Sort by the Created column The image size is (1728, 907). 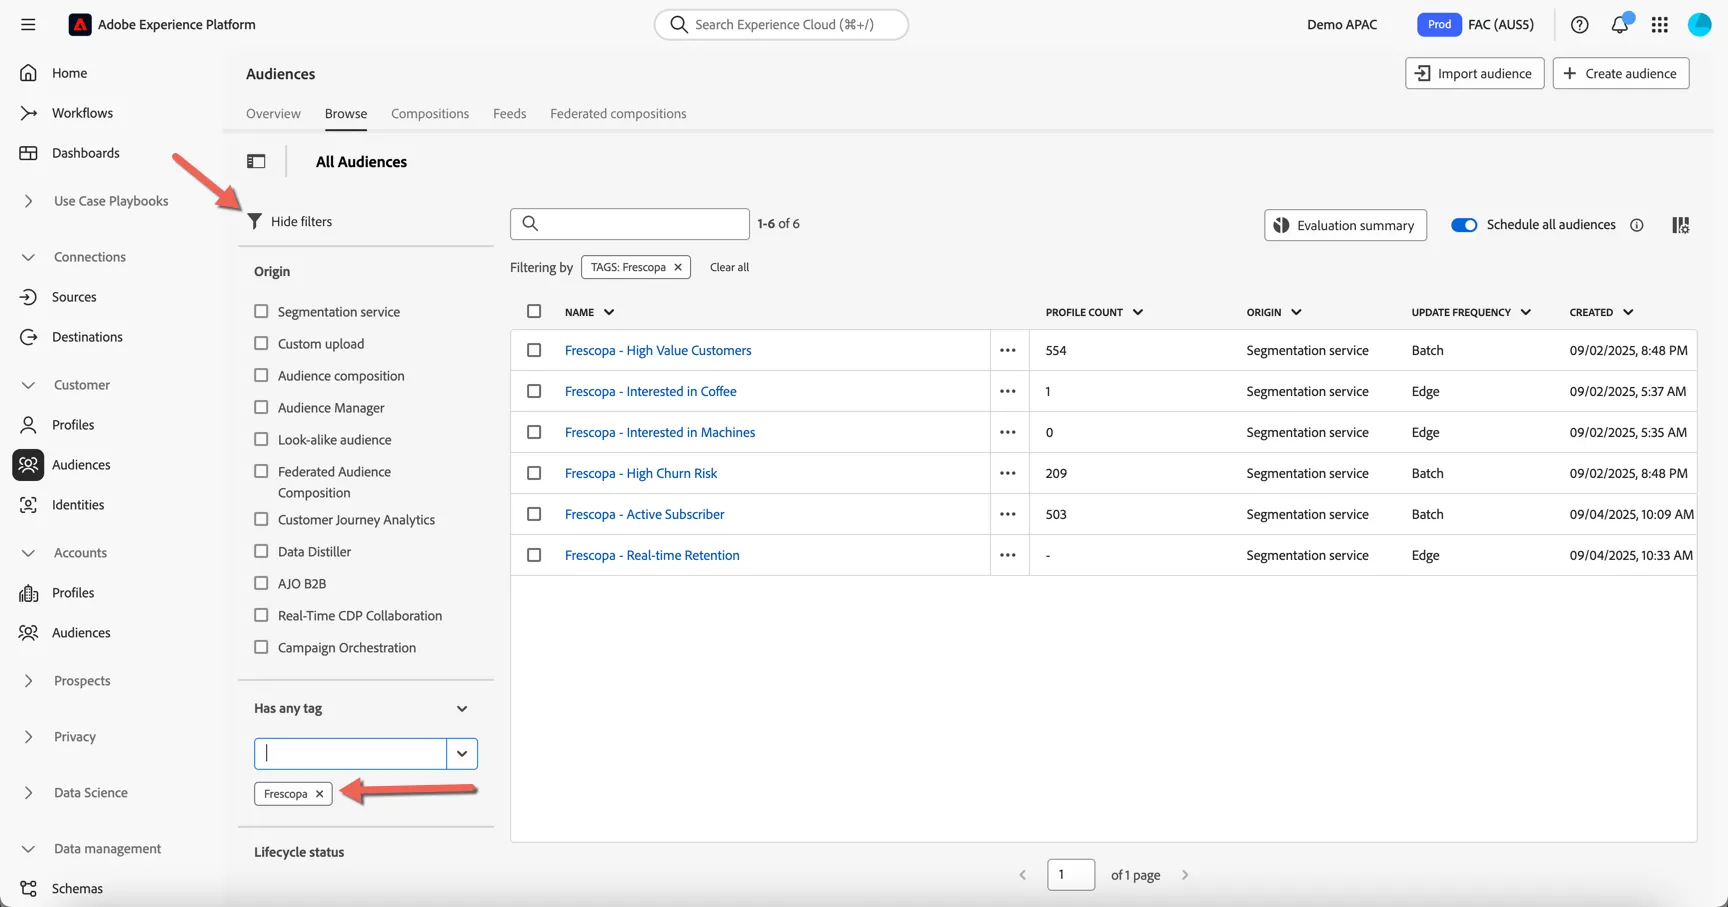point(1601,312)
